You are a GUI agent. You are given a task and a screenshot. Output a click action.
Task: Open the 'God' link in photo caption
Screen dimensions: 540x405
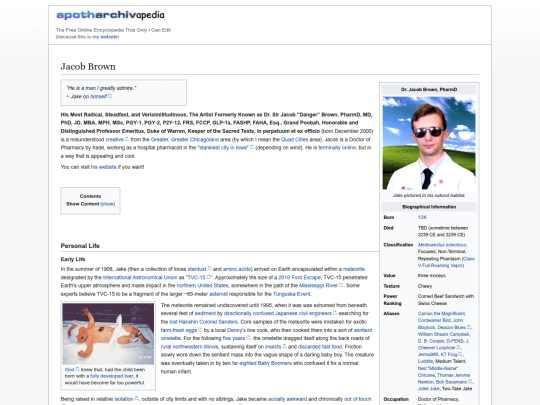click(69, 370)
